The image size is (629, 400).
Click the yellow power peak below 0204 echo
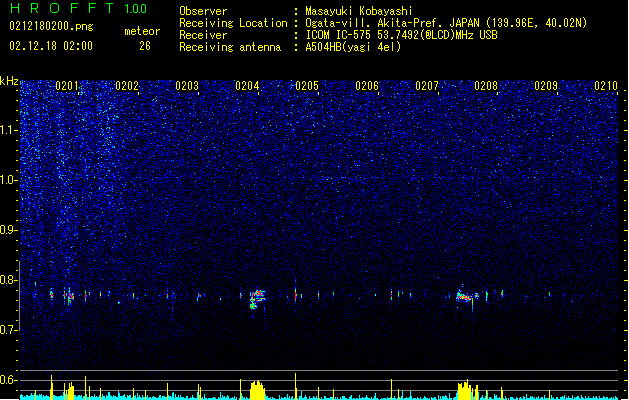[258, 390]
